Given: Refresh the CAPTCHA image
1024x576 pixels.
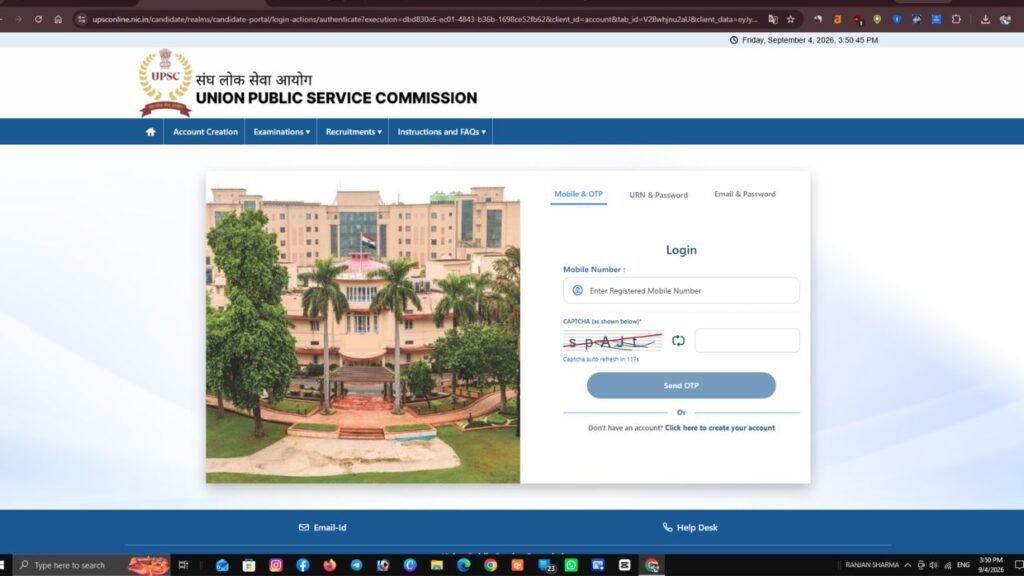Looking at the screenshot, I should click(x=679, y=340).
